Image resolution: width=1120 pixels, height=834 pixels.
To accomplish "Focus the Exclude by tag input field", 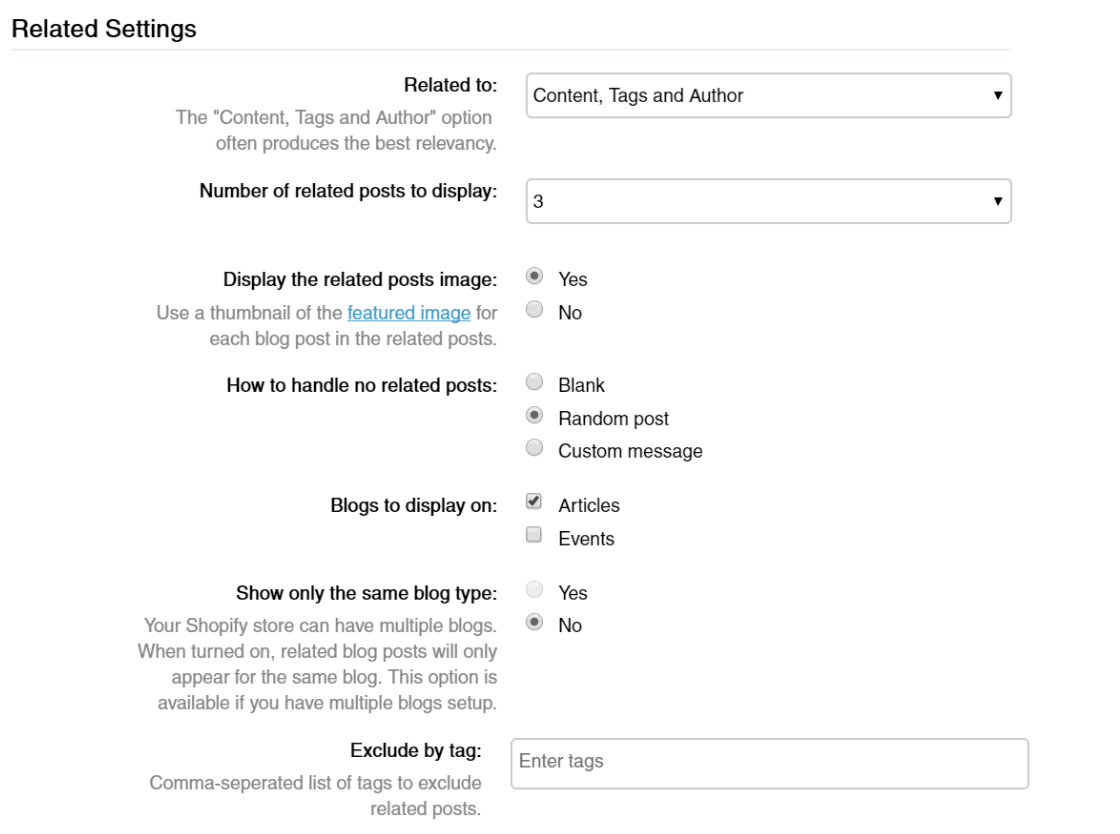I will [x=769, y=764].
